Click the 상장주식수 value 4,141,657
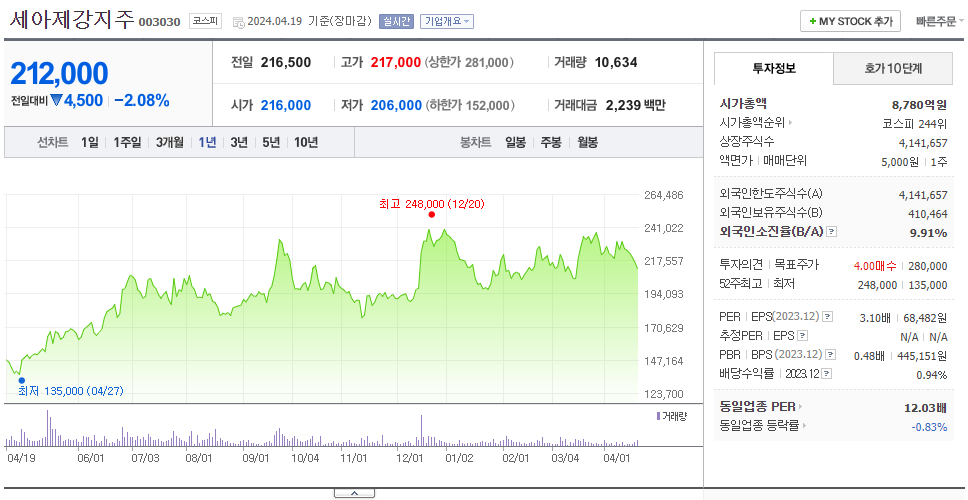 coord(923,143)
